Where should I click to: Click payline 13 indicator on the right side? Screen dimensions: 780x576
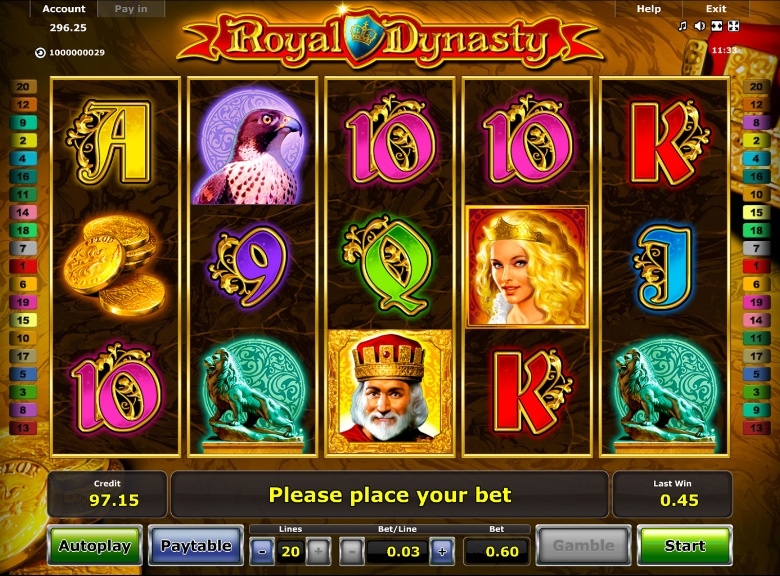point(756,428)
